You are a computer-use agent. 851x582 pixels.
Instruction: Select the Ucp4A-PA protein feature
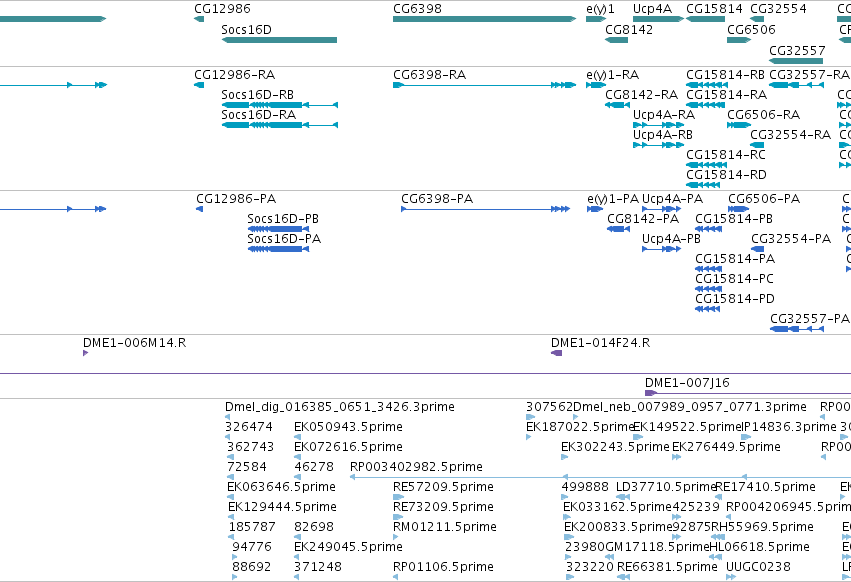click(661, 209)
